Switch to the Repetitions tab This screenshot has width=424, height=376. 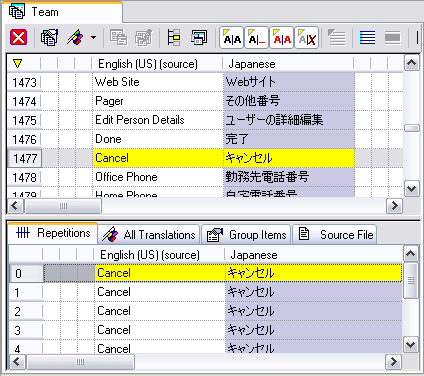click(x=53, y=233)
